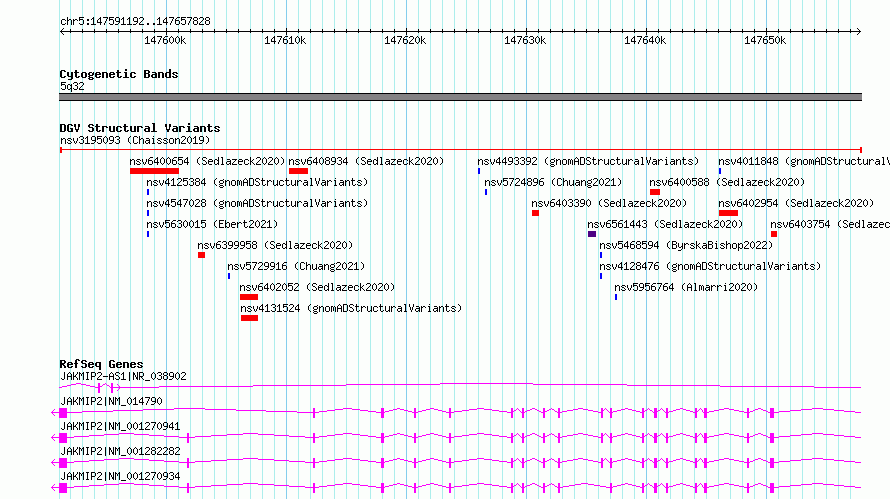
Task: Click the 147610k ruler tick label
Action: (285, 40)
